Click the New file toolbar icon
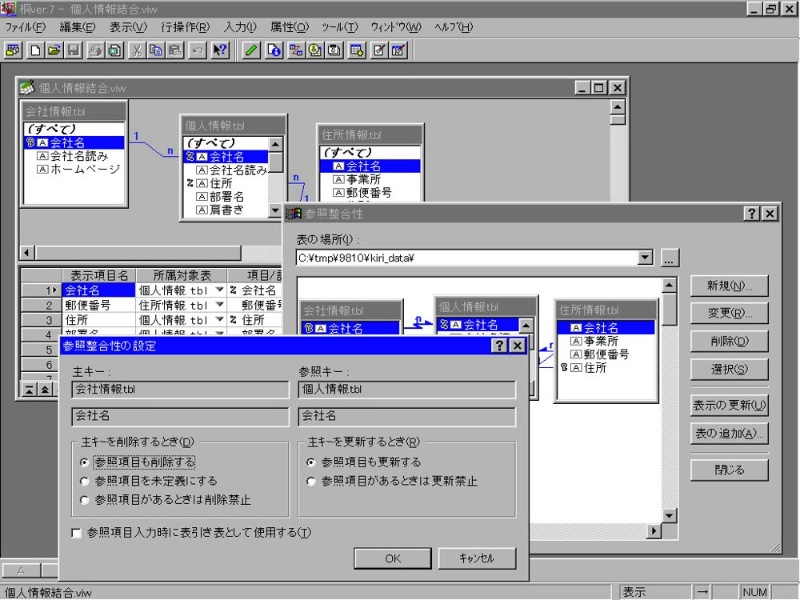800x600 pixels. coord(36,49)
